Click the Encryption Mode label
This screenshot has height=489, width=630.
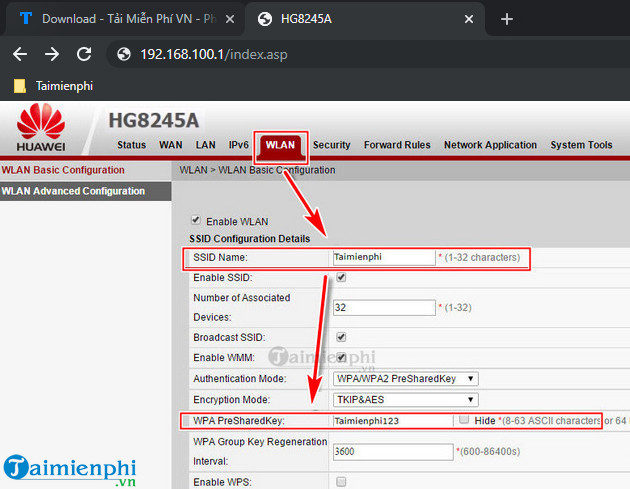coord(231,399)
